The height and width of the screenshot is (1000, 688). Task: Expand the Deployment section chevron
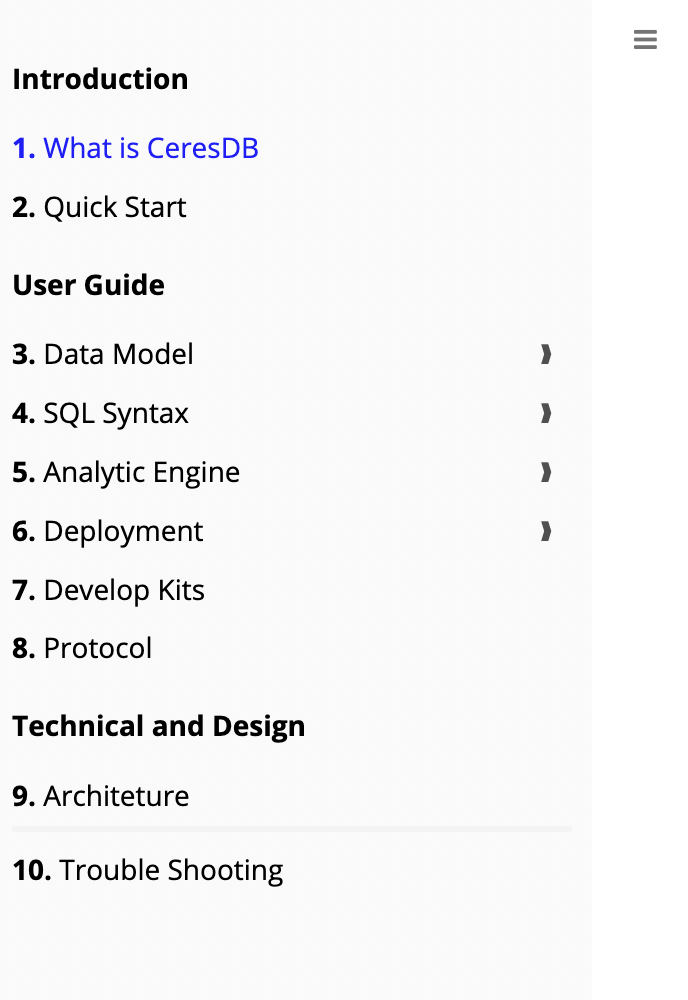[x=546, y=531]
